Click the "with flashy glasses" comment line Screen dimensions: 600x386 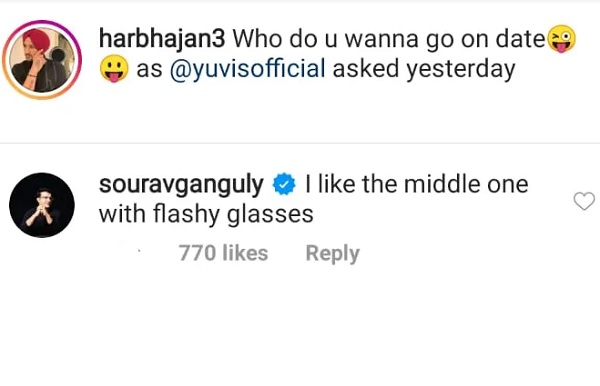coord(206,214)
